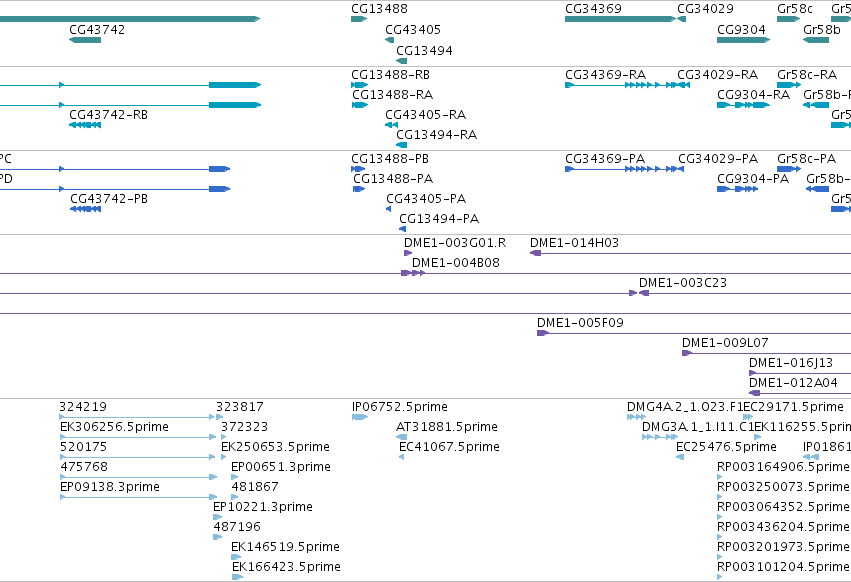The image size is (851, 582).
Task: Click EST RP003101204.5prime
Action: point(720,577)
